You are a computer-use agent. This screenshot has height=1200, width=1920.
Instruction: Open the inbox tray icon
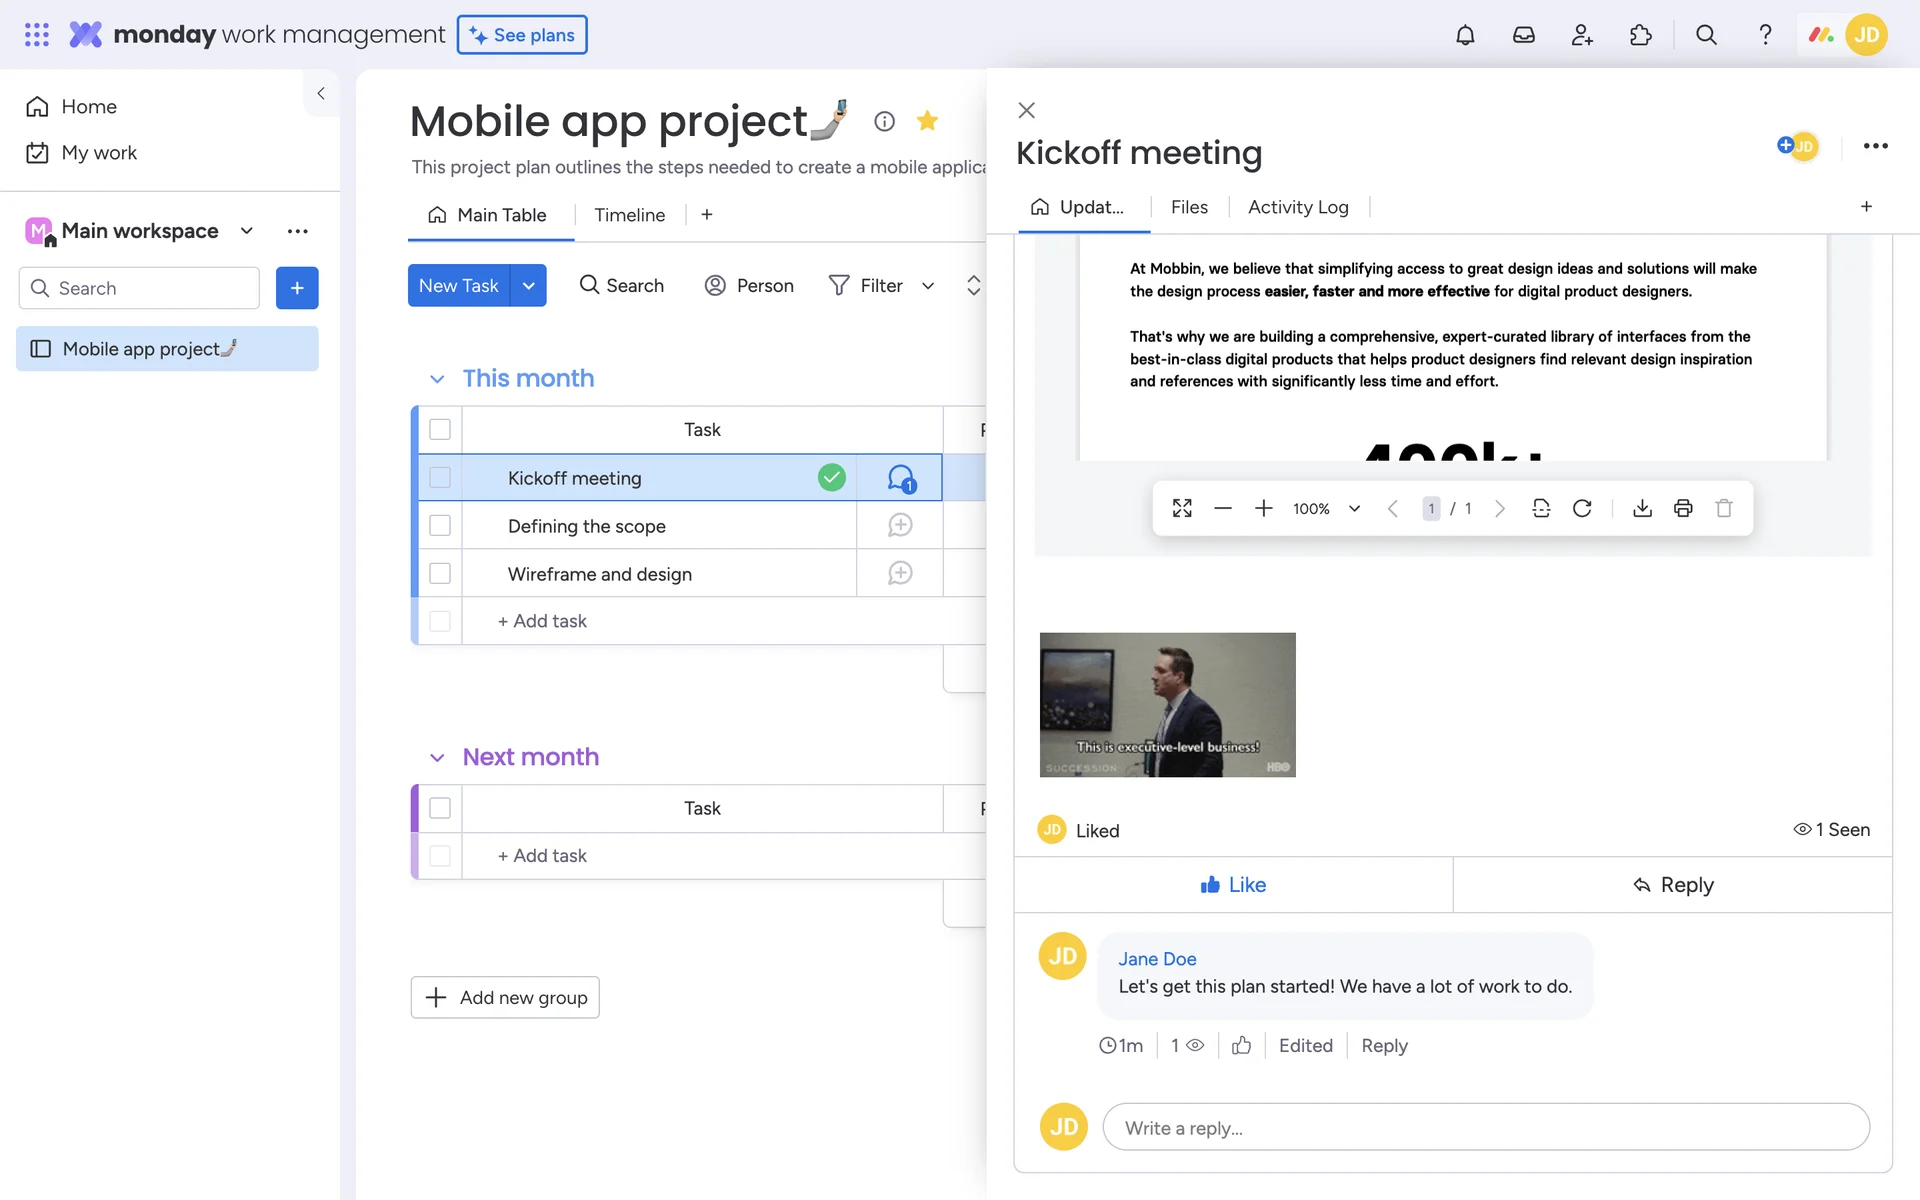coord(1523,35)
